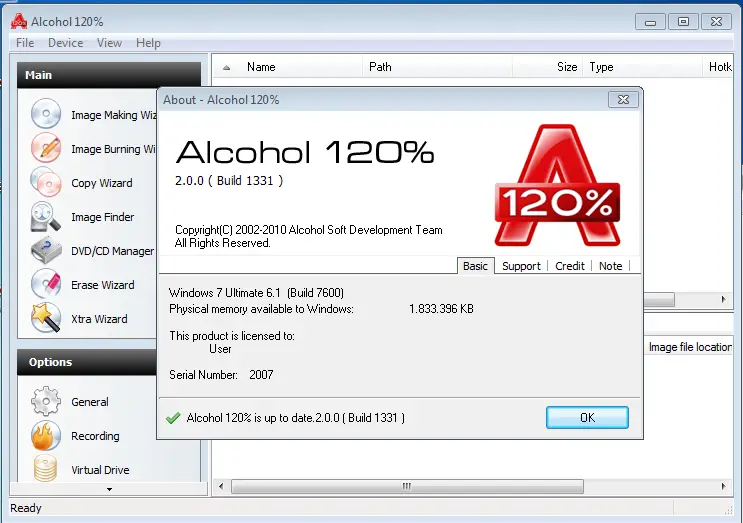Click the Ready status bar text
This screenshot has height=523, width=743.
click(x=26, y=508)
